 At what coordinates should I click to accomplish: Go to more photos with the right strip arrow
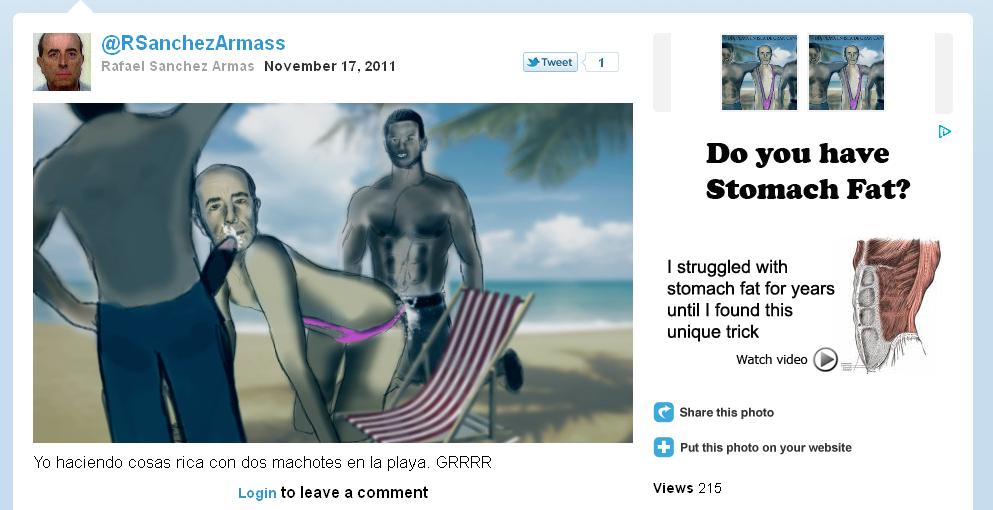pos(944,72)
